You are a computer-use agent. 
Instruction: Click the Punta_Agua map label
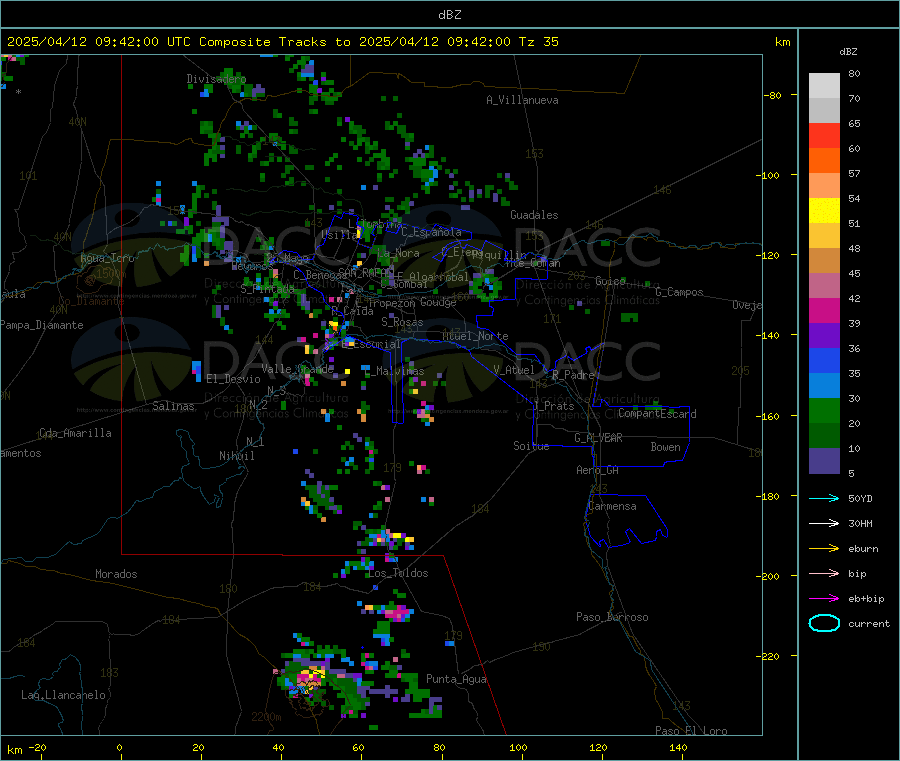456,679
